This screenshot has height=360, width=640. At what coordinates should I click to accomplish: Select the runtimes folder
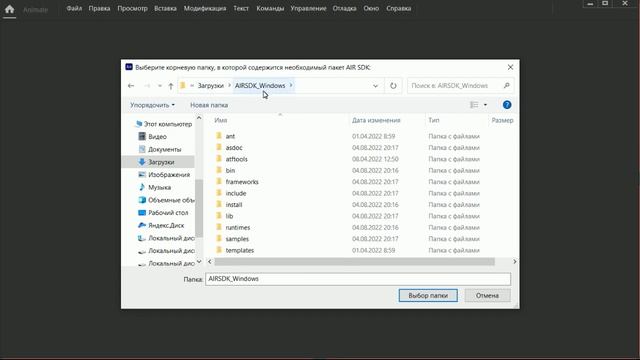238,228
